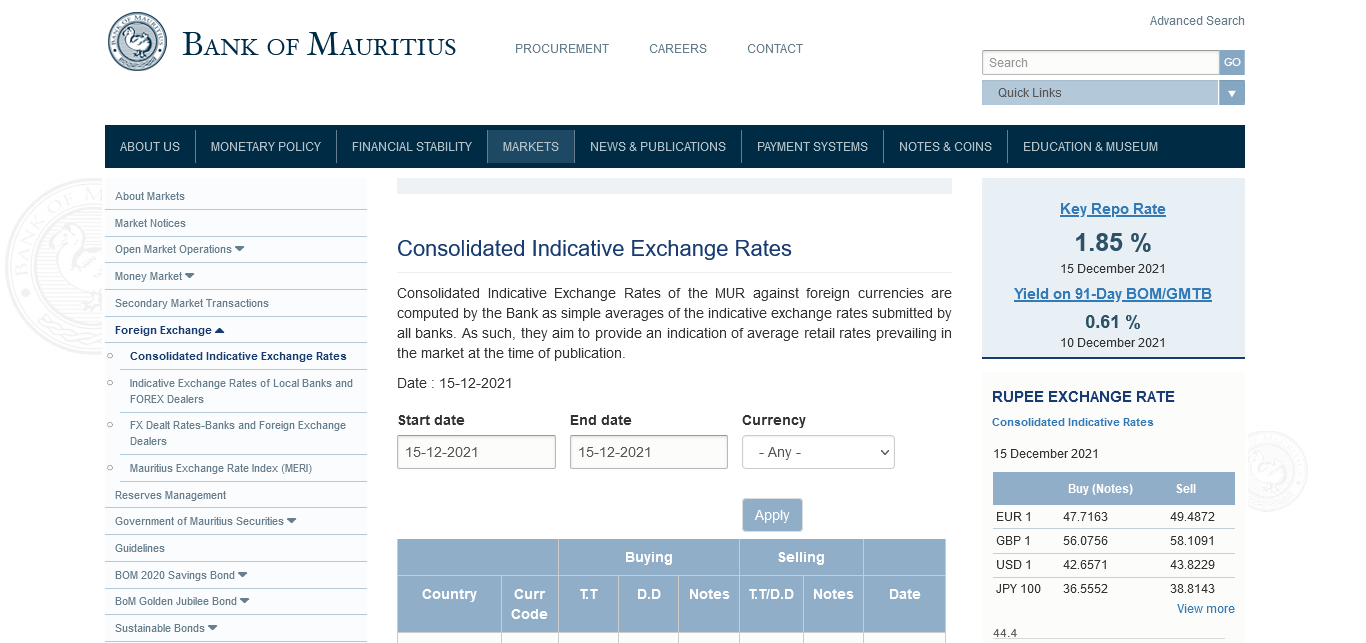
Task: Click in the Search text box
Action: [x=1100, y=63]
